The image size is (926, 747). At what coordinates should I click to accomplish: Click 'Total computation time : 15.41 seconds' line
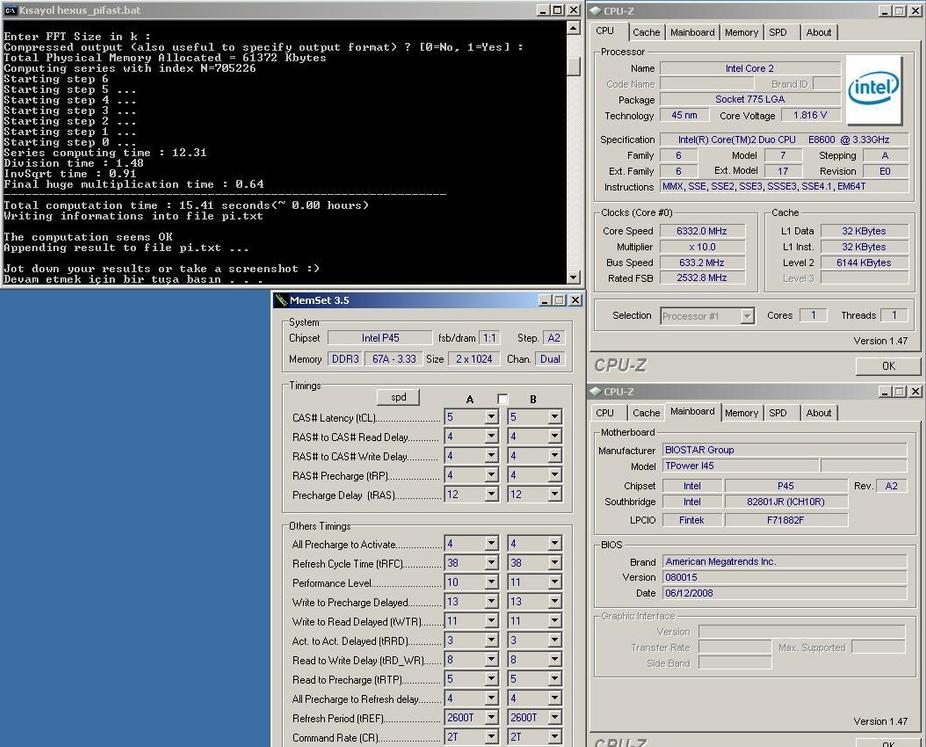click(186, 205)
